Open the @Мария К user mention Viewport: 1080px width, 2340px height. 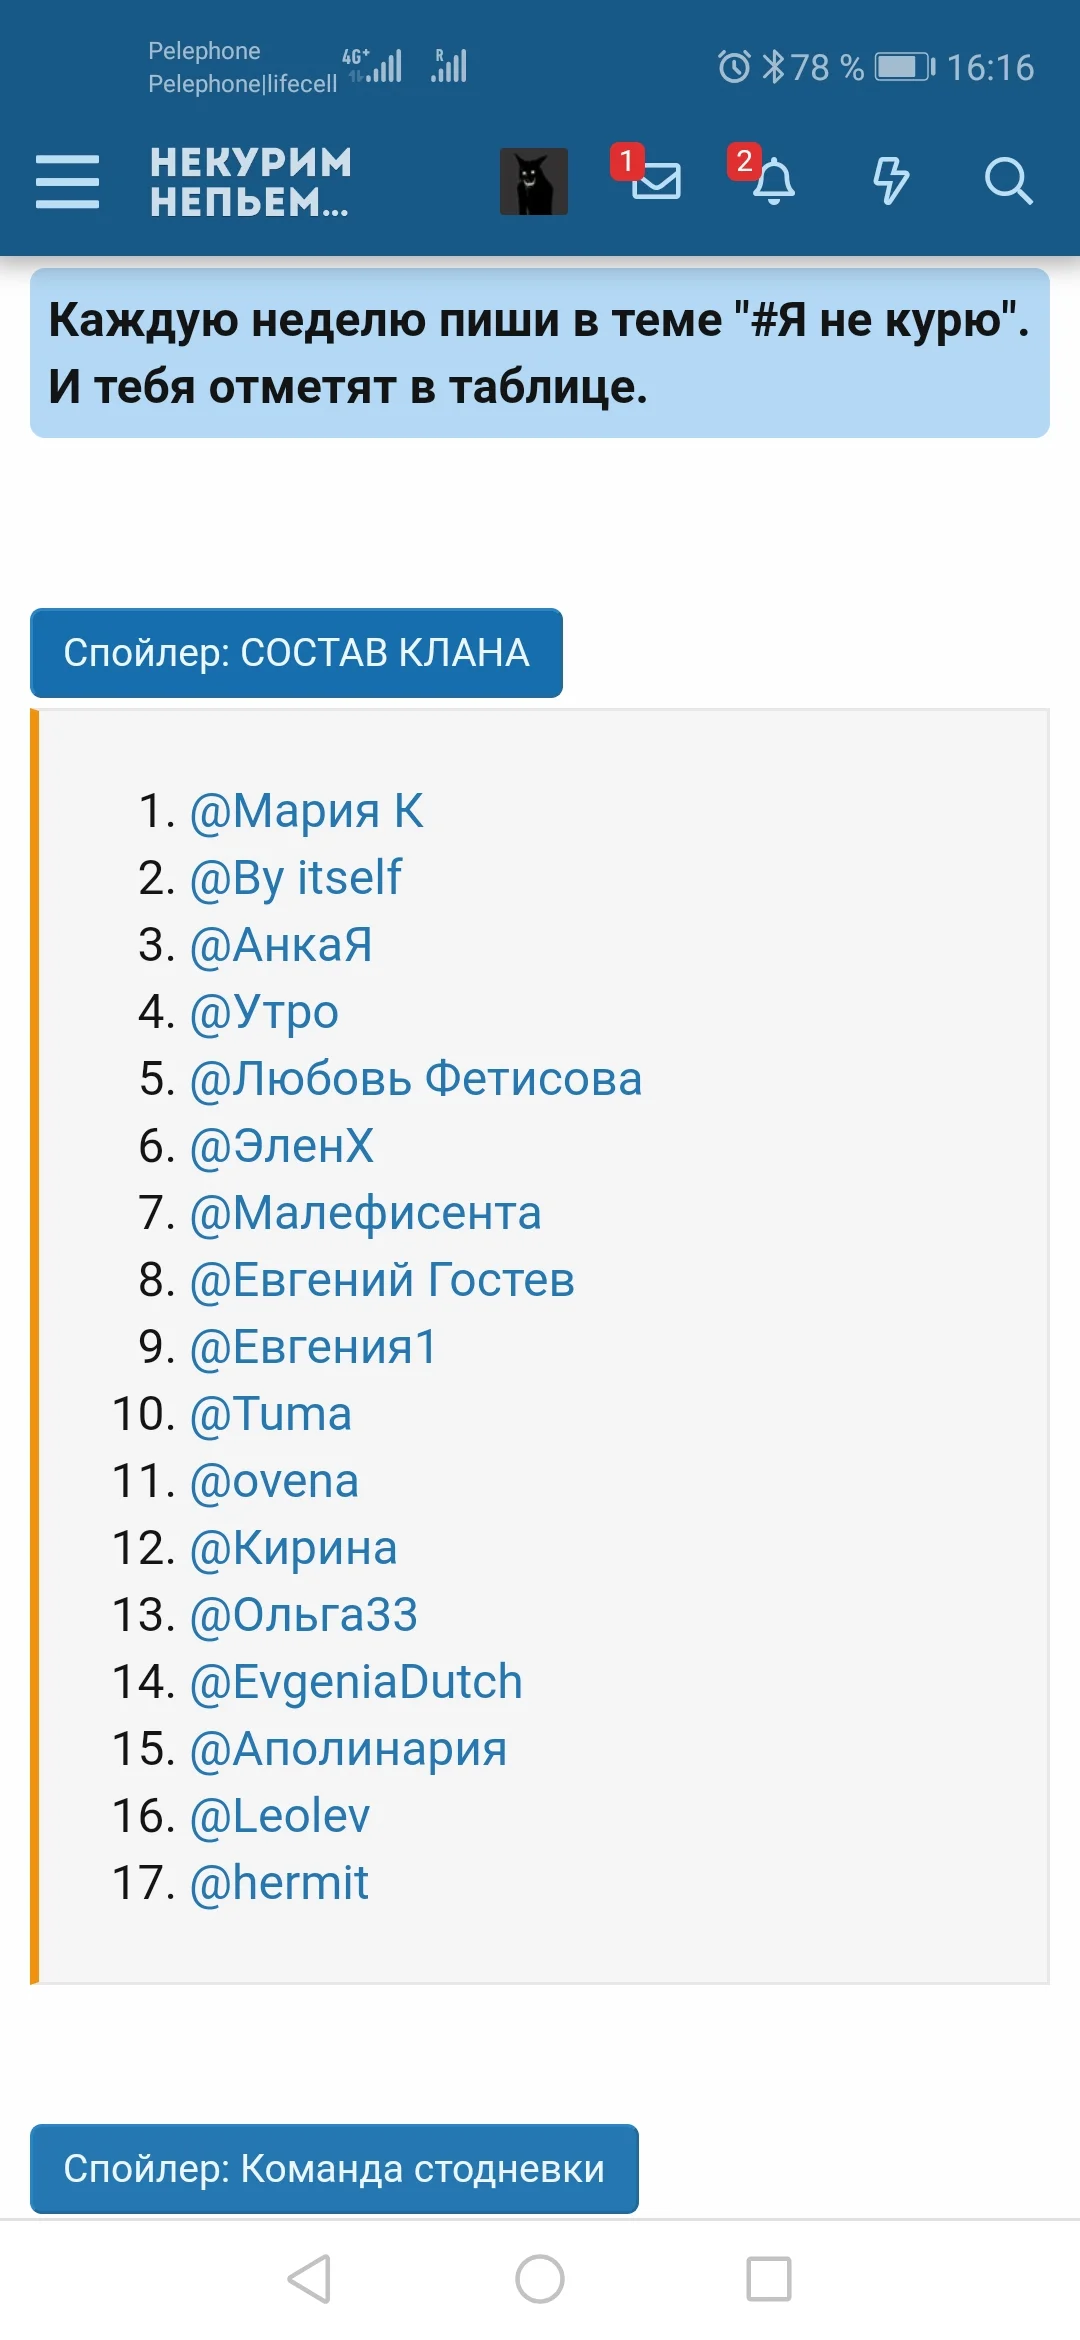pos(306,811)
